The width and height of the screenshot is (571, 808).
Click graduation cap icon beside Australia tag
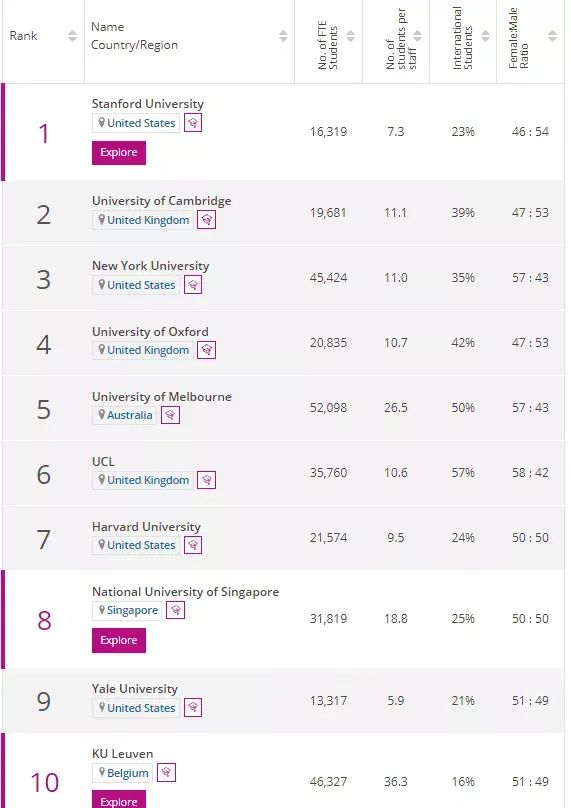[x=171, y=415]
